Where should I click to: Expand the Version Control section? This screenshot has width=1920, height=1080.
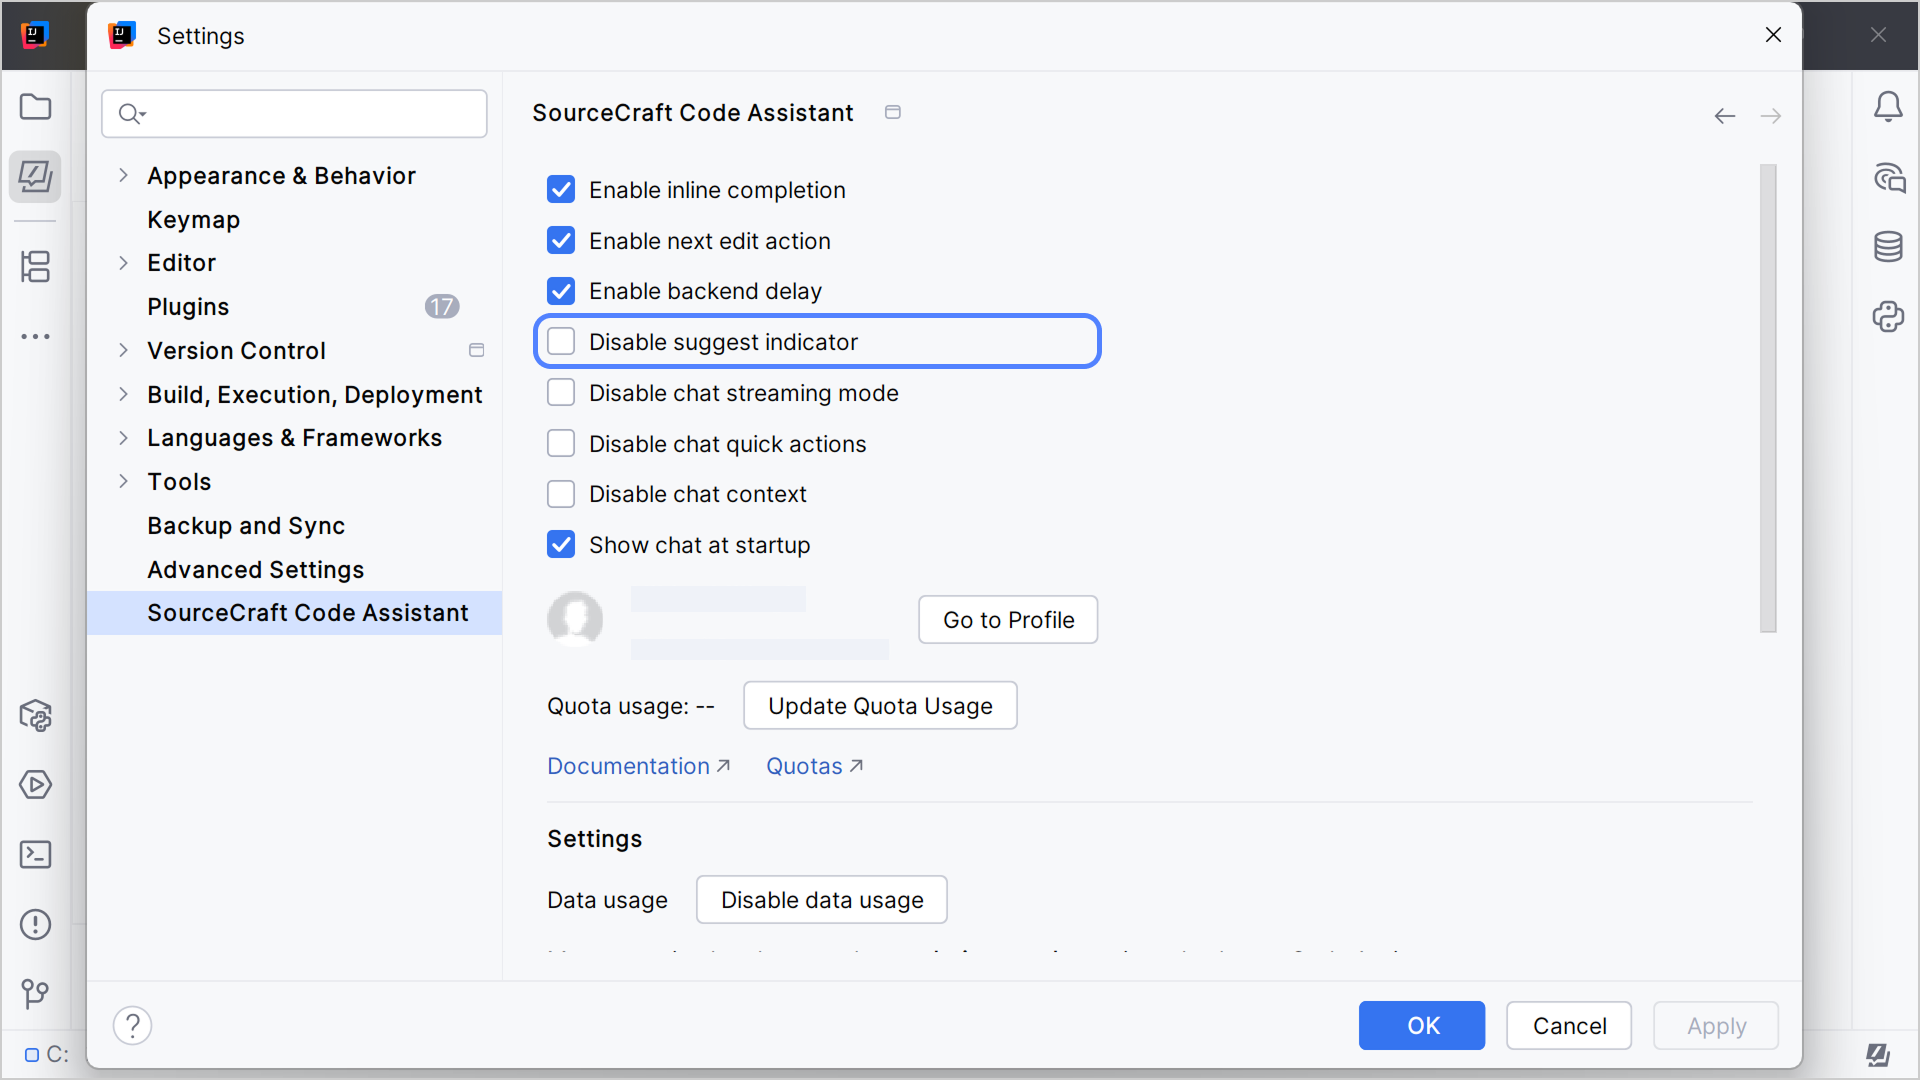[x=124, y=350]
